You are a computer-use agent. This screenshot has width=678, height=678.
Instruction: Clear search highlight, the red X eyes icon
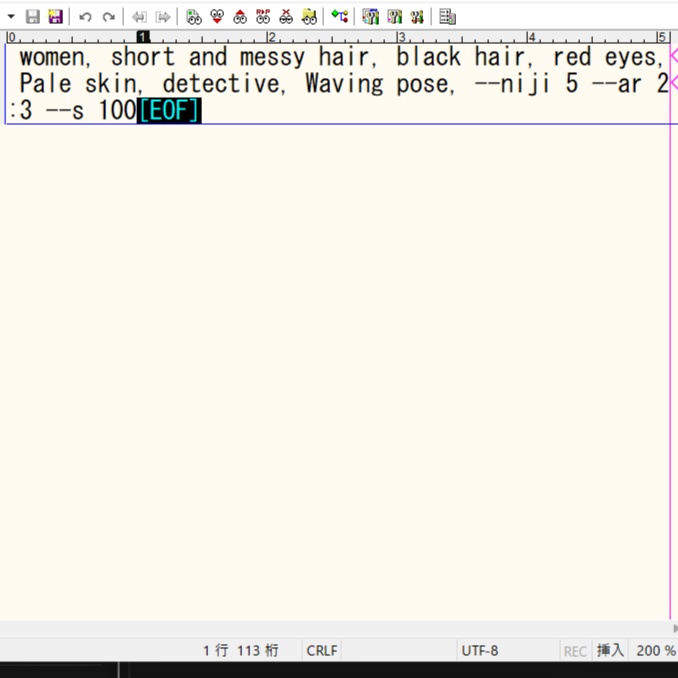286,17
